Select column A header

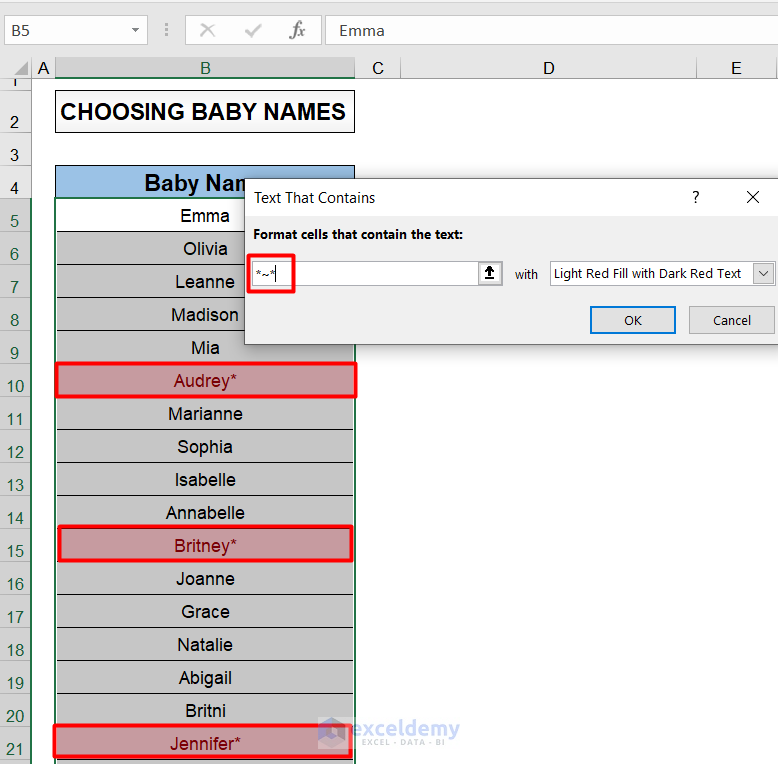(x=43, y=68)
